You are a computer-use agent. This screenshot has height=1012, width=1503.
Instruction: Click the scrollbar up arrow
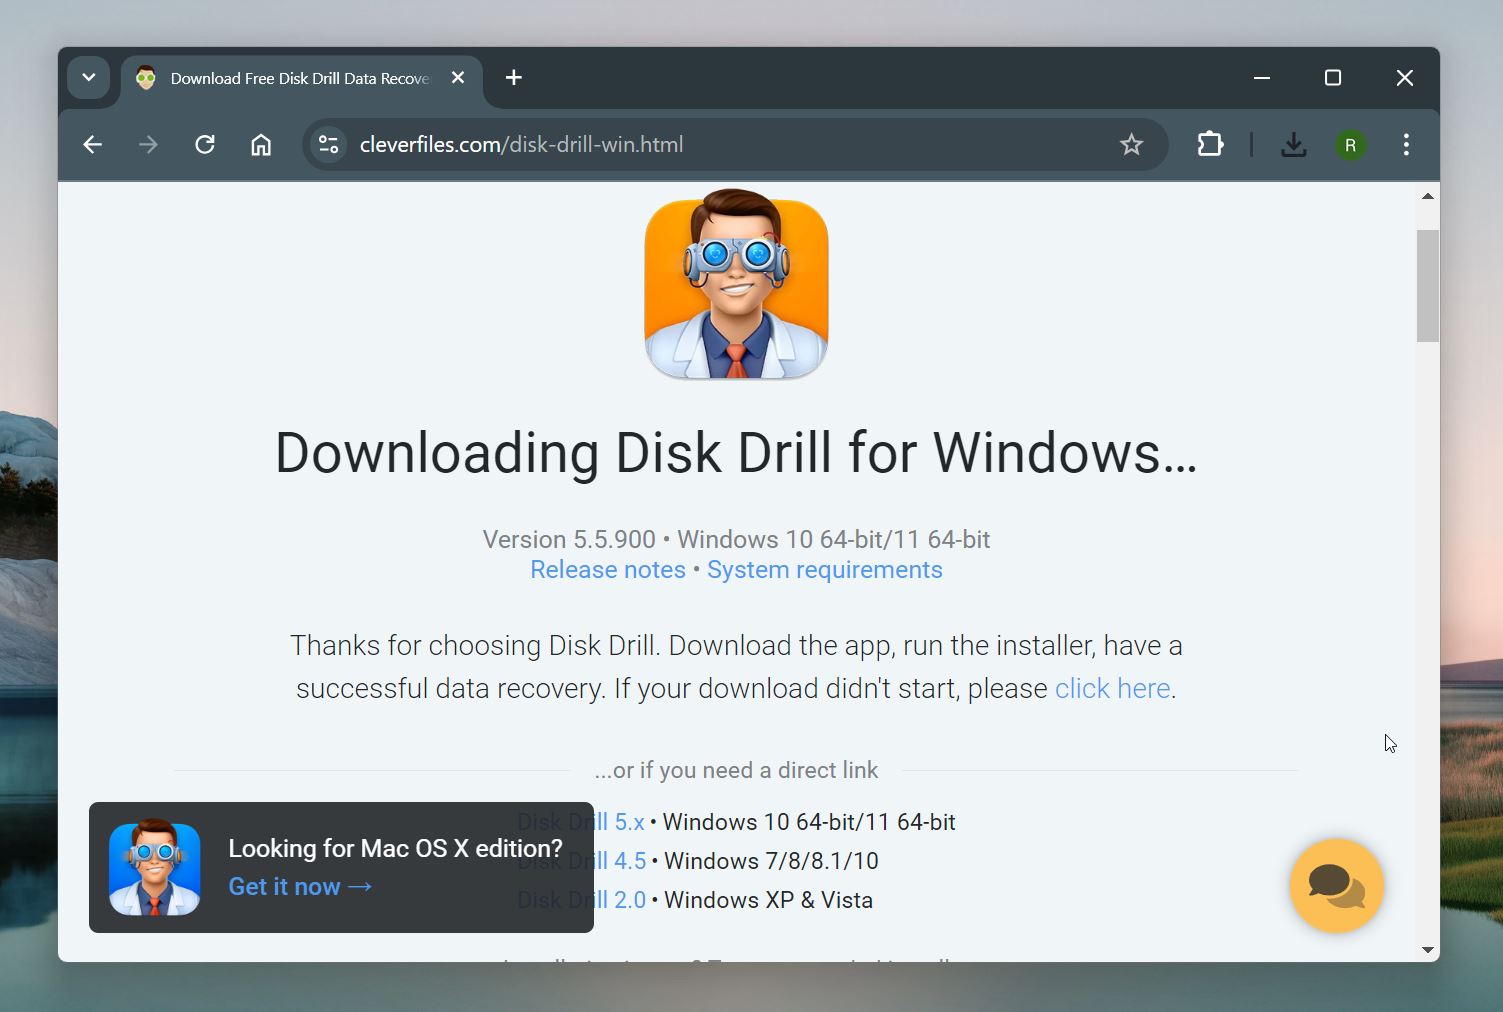(x=1428, y=196)
